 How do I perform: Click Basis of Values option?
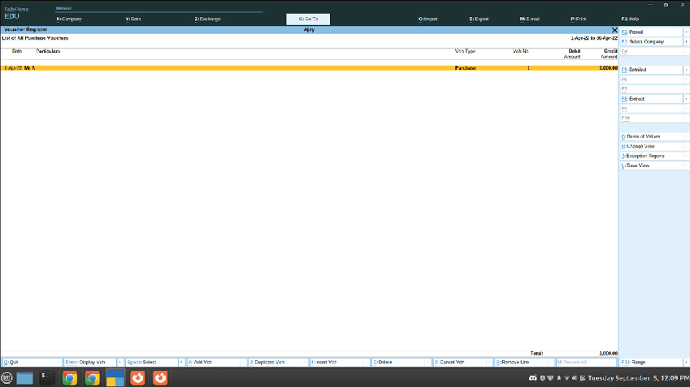pos(651,137)
